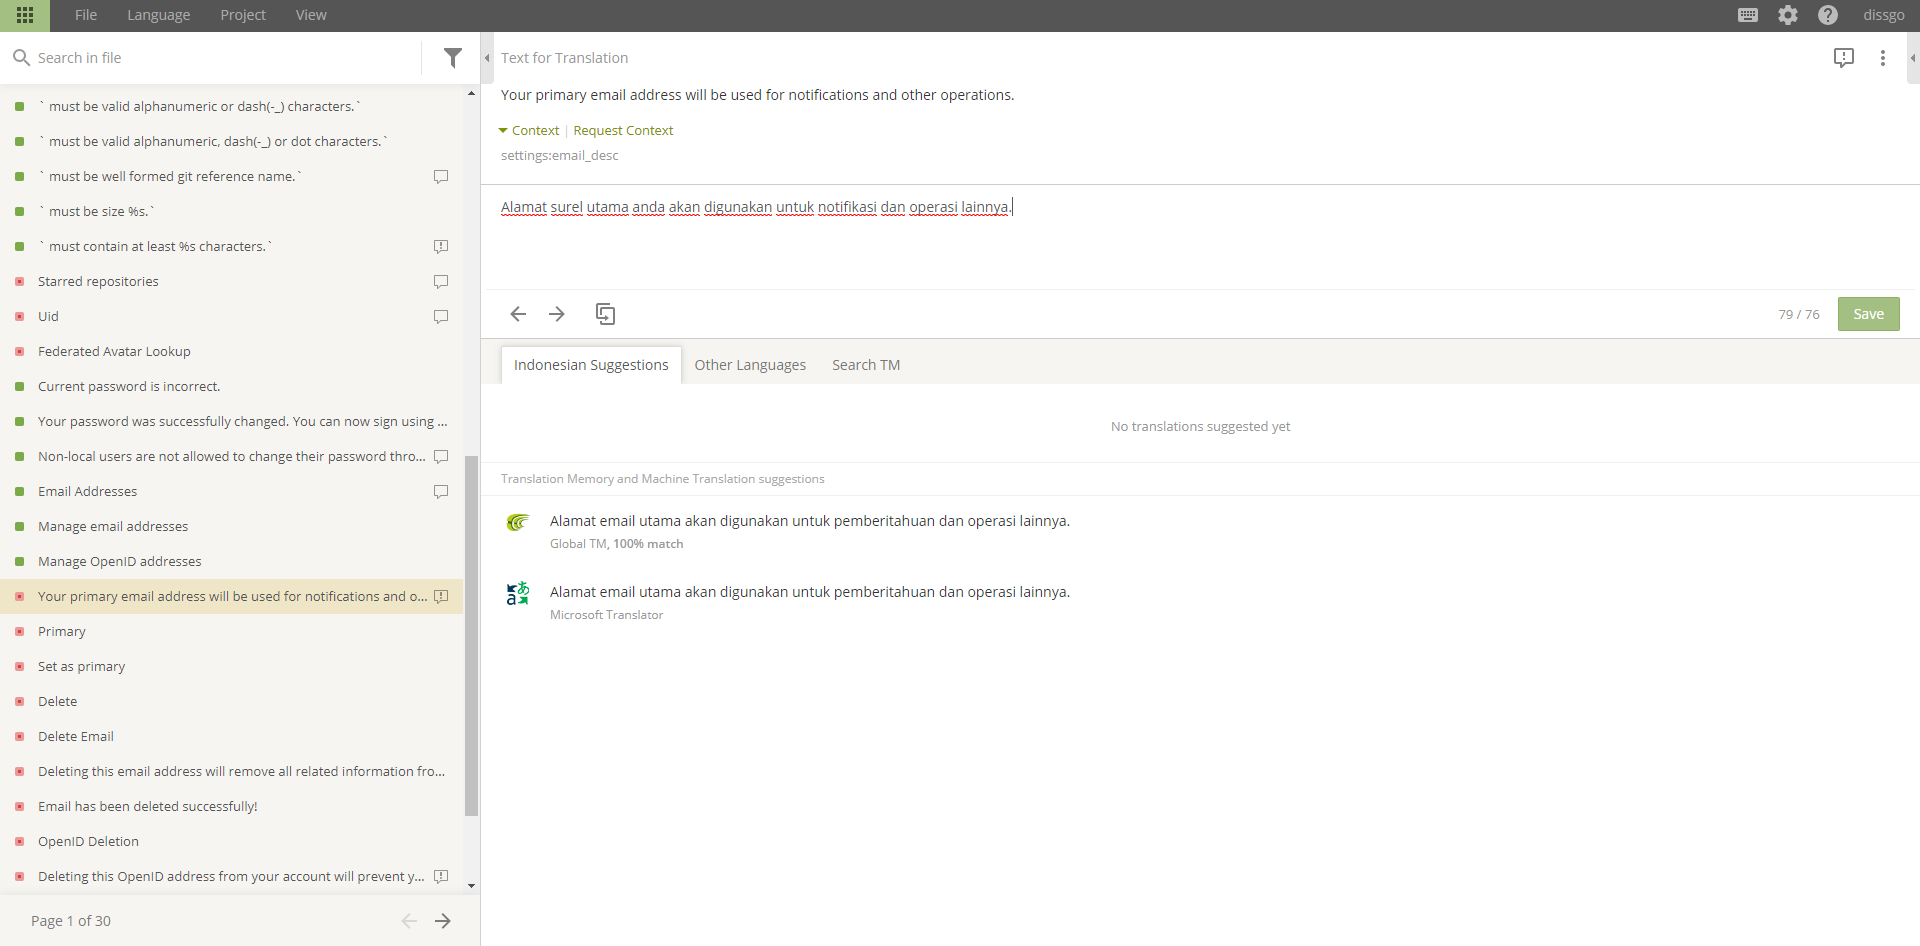Select 'OpenID Deletion' string

[x=230, y=842]
